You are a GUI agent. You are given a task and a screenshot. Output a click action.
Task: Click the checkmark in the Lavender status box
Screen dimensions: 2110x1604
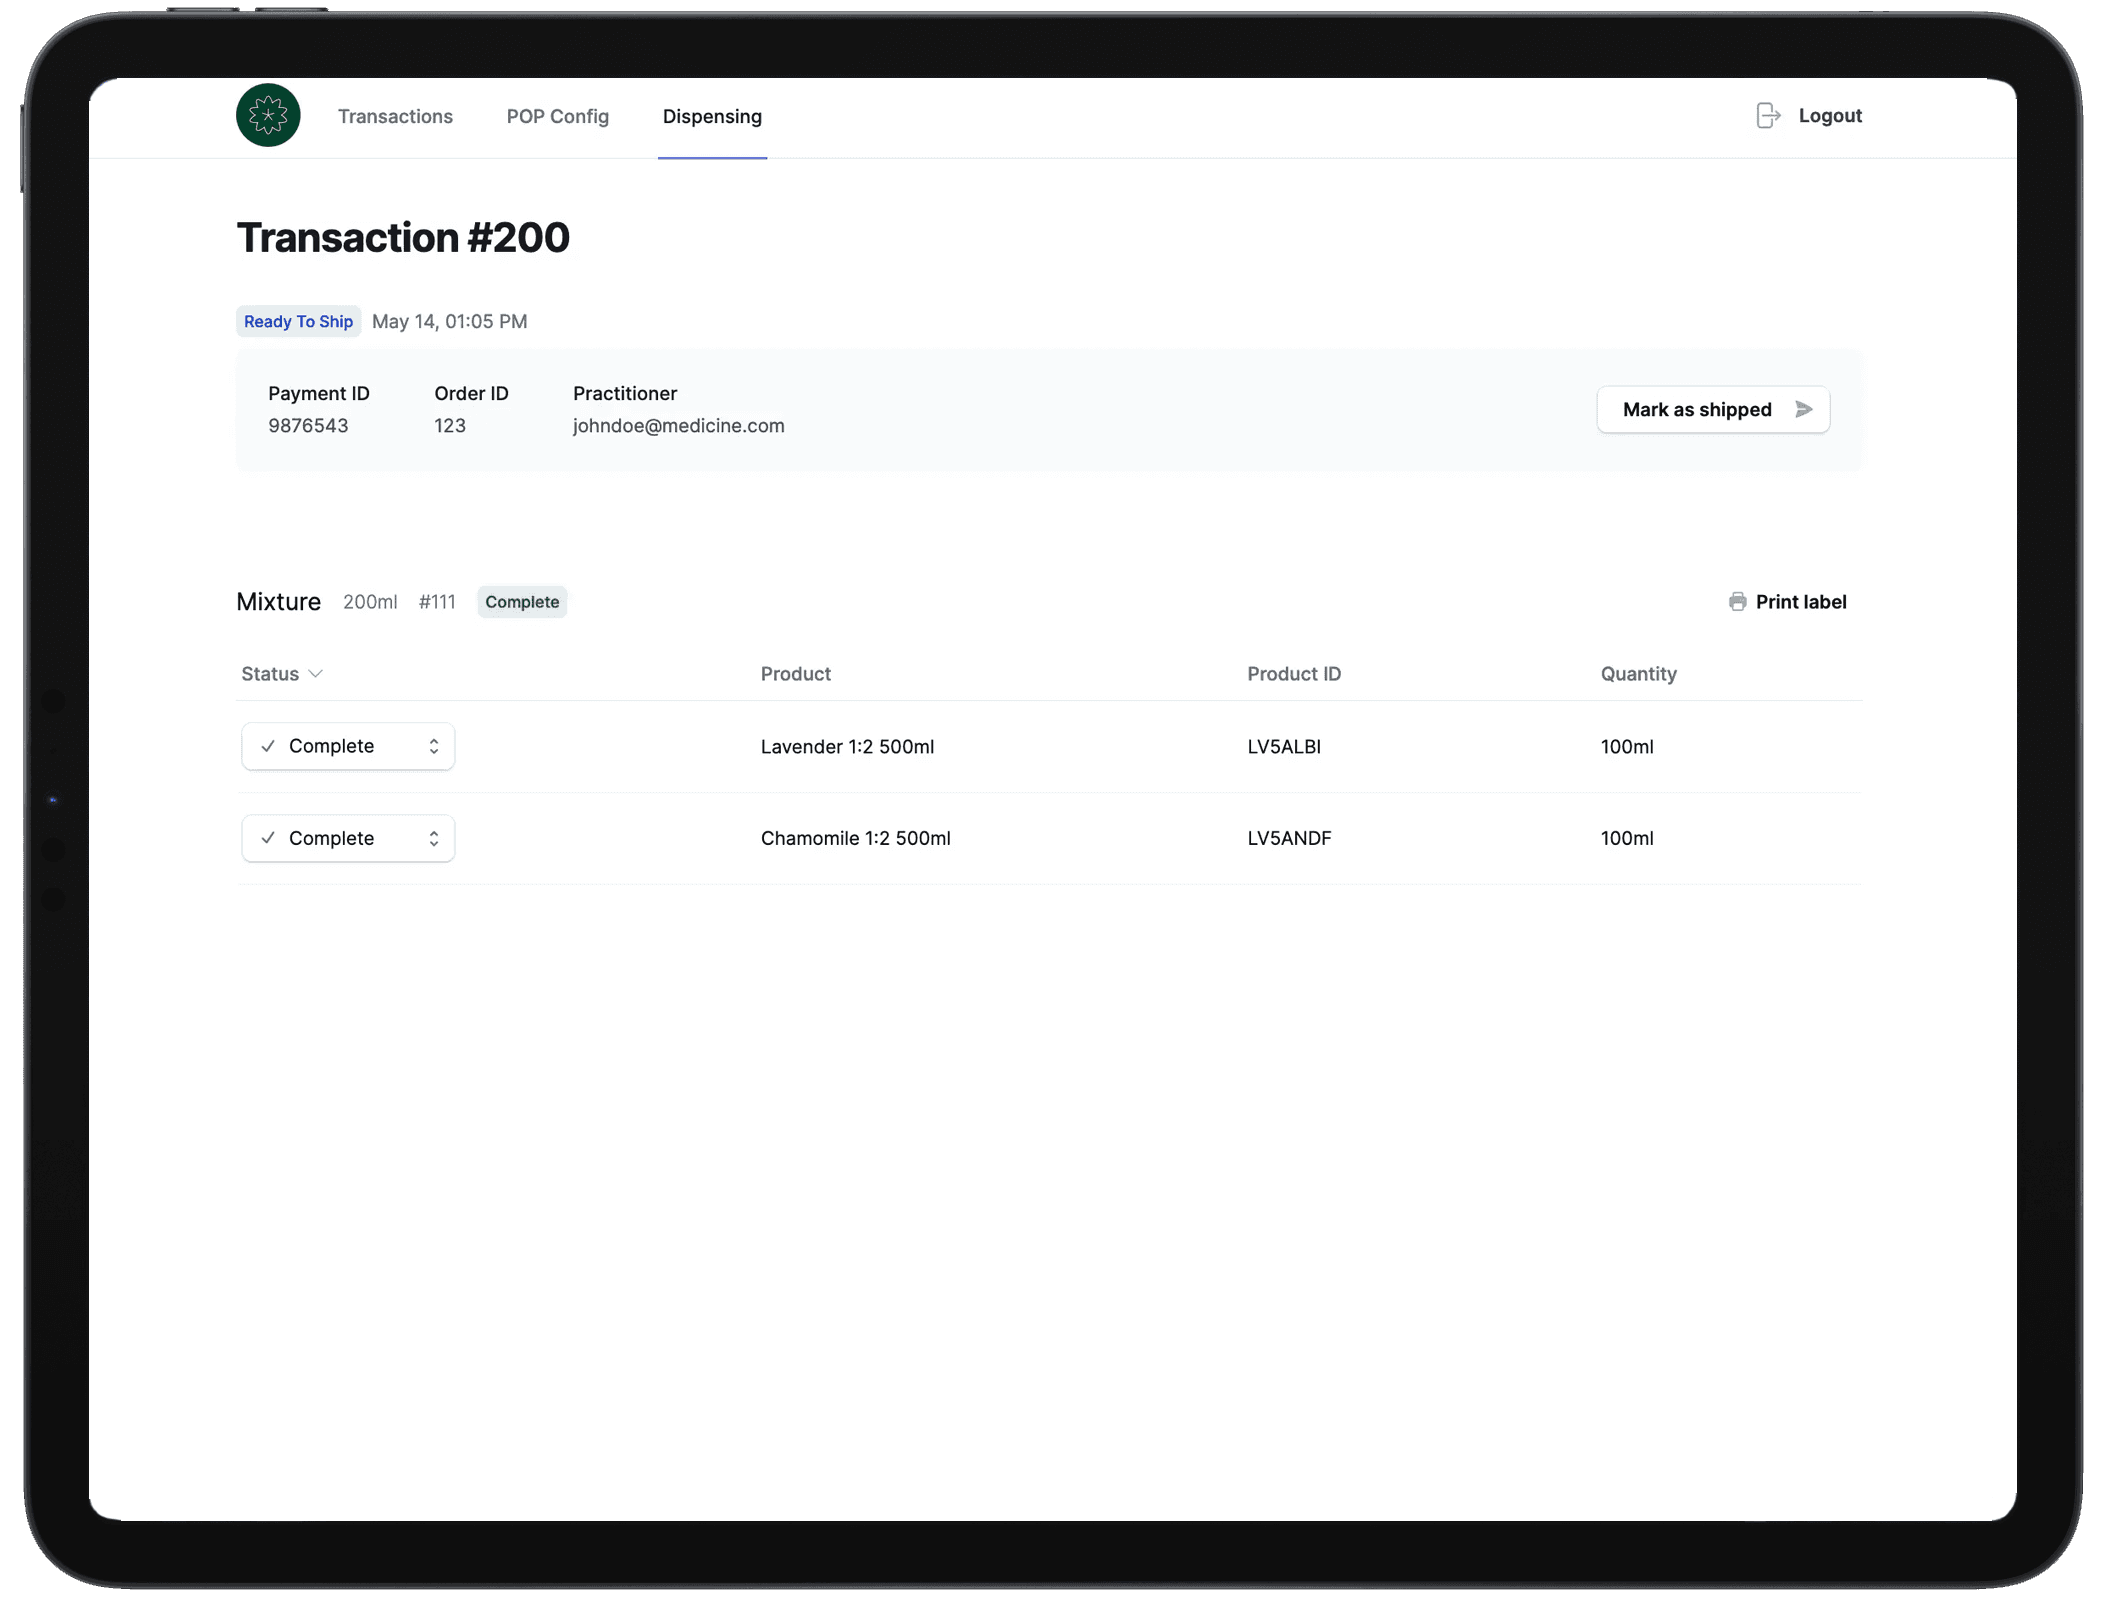pos(268,746)
